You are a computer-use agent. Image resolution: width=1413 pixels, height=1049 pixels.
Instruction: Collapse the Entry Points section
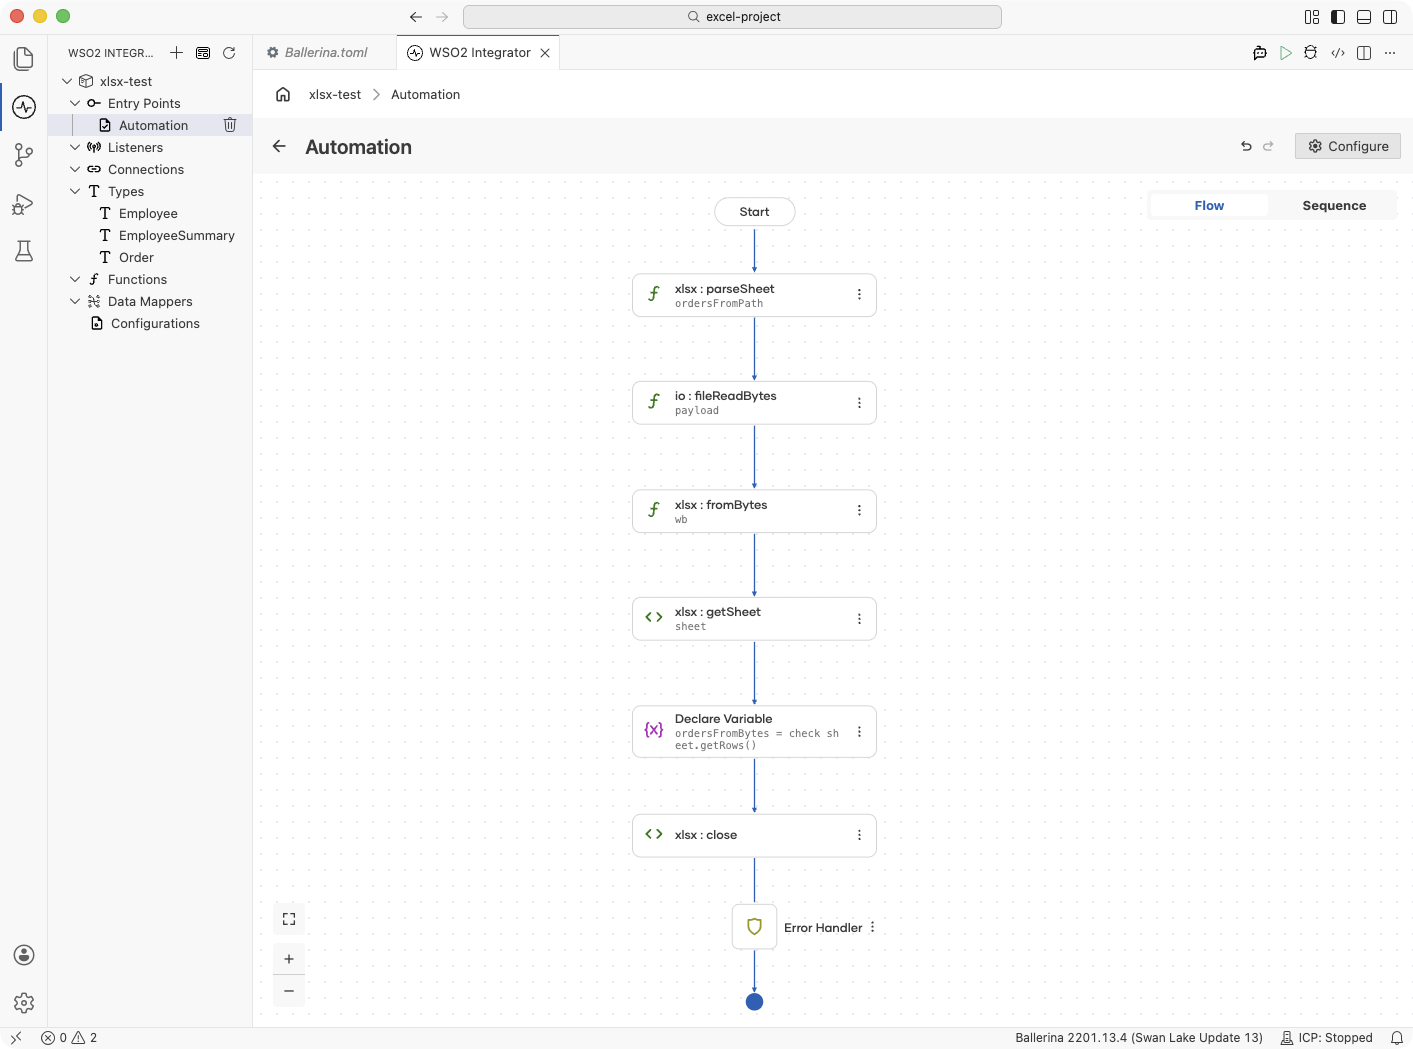click(75, 103)
